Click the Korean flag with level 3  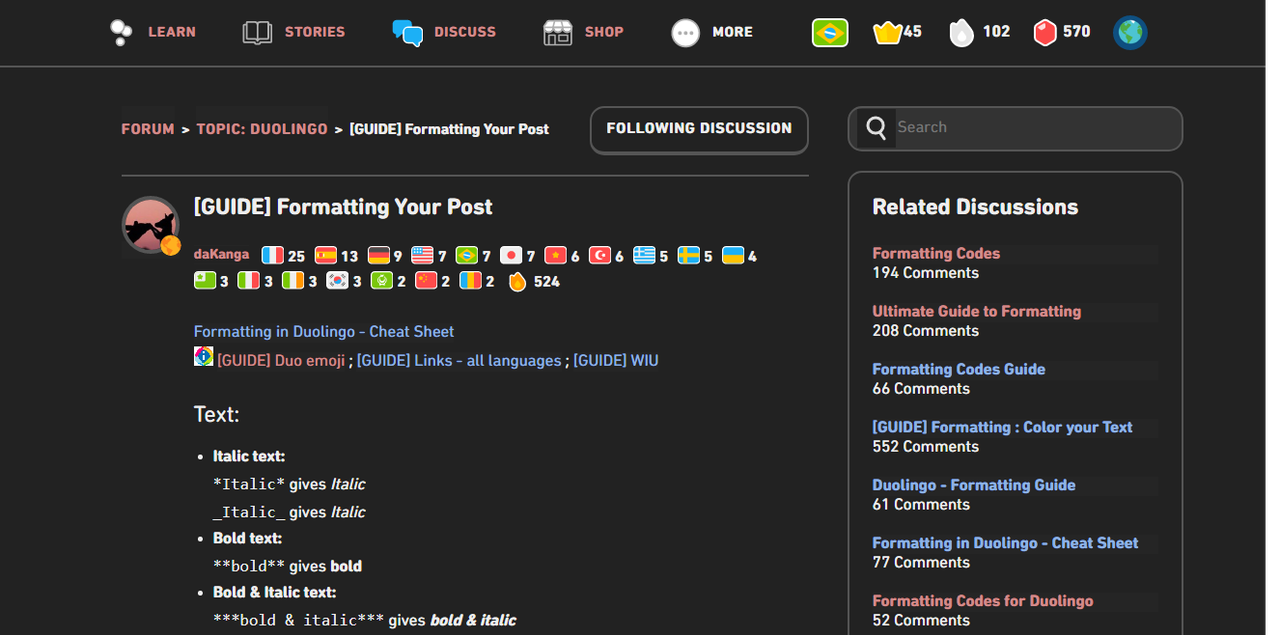(338, 281)
